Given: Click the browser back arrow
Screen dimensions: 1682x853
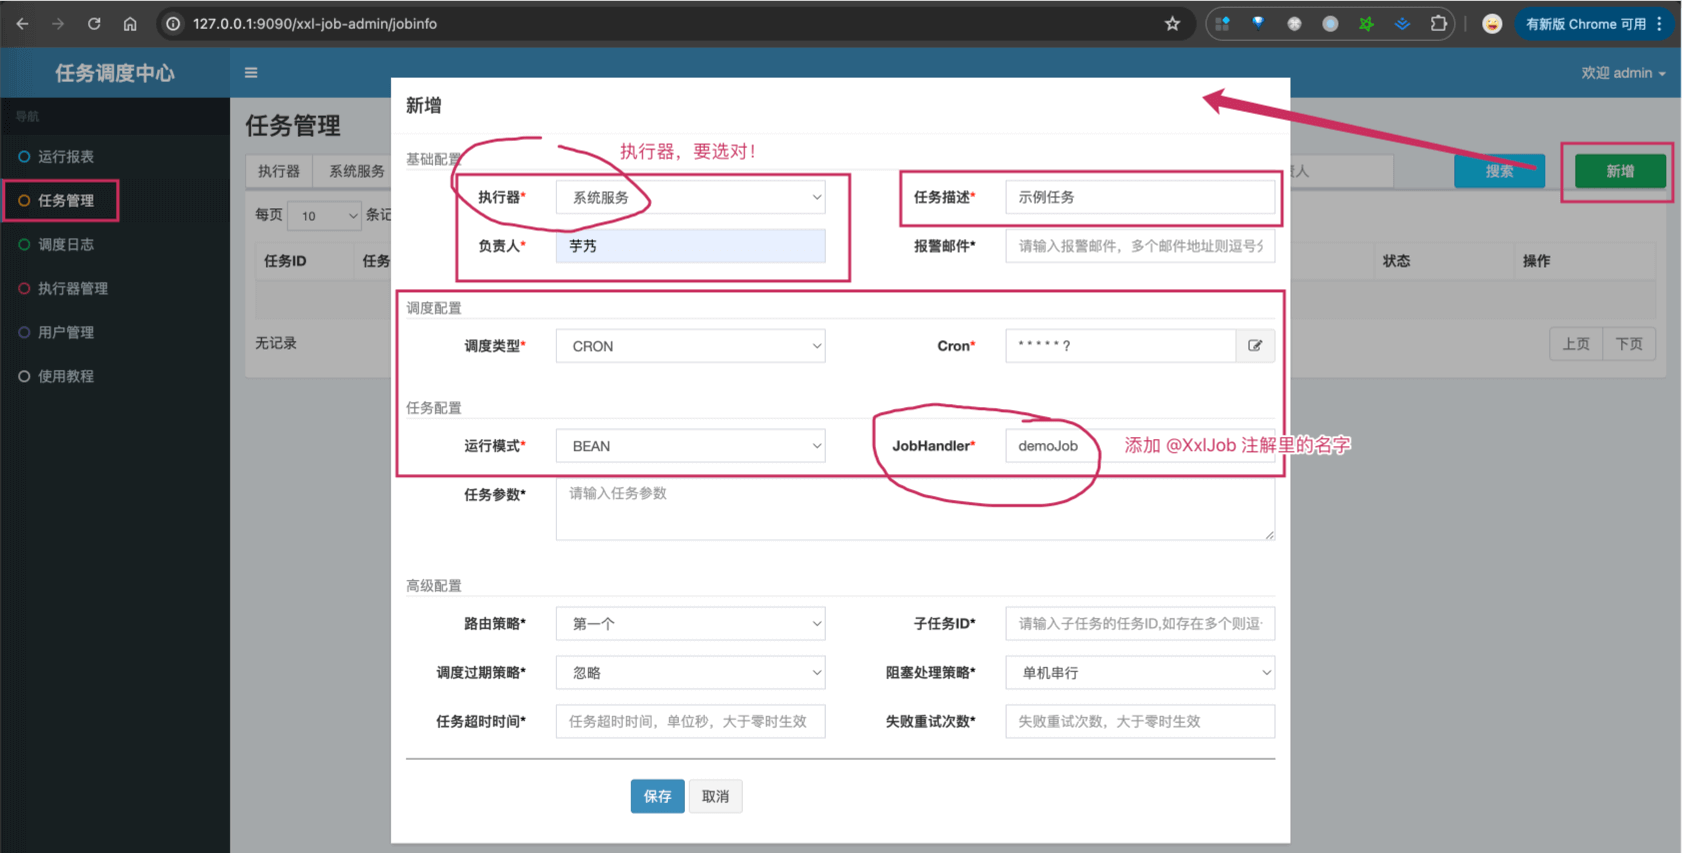Looking at the screenshot, I should pyautogui.click(x=22, y=24).
